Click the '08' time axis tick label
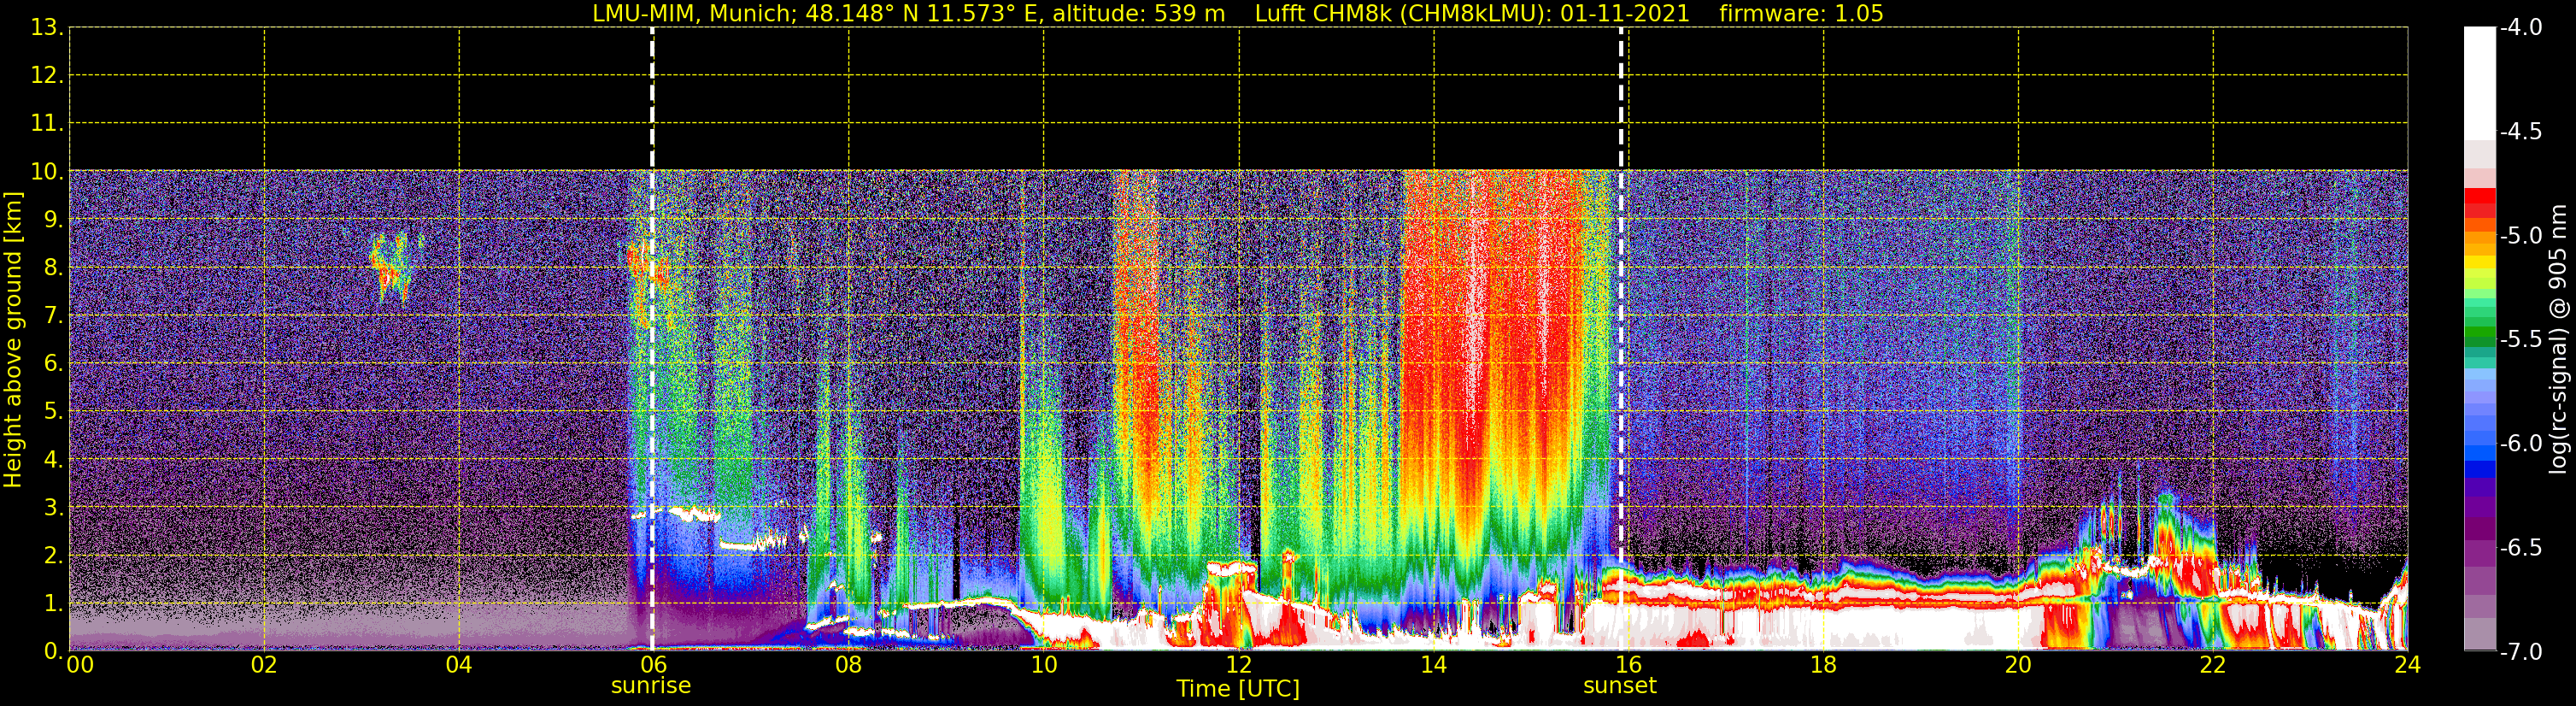Image resolution: width=2576 pixels, height=706 pixels. pos(848,665)
